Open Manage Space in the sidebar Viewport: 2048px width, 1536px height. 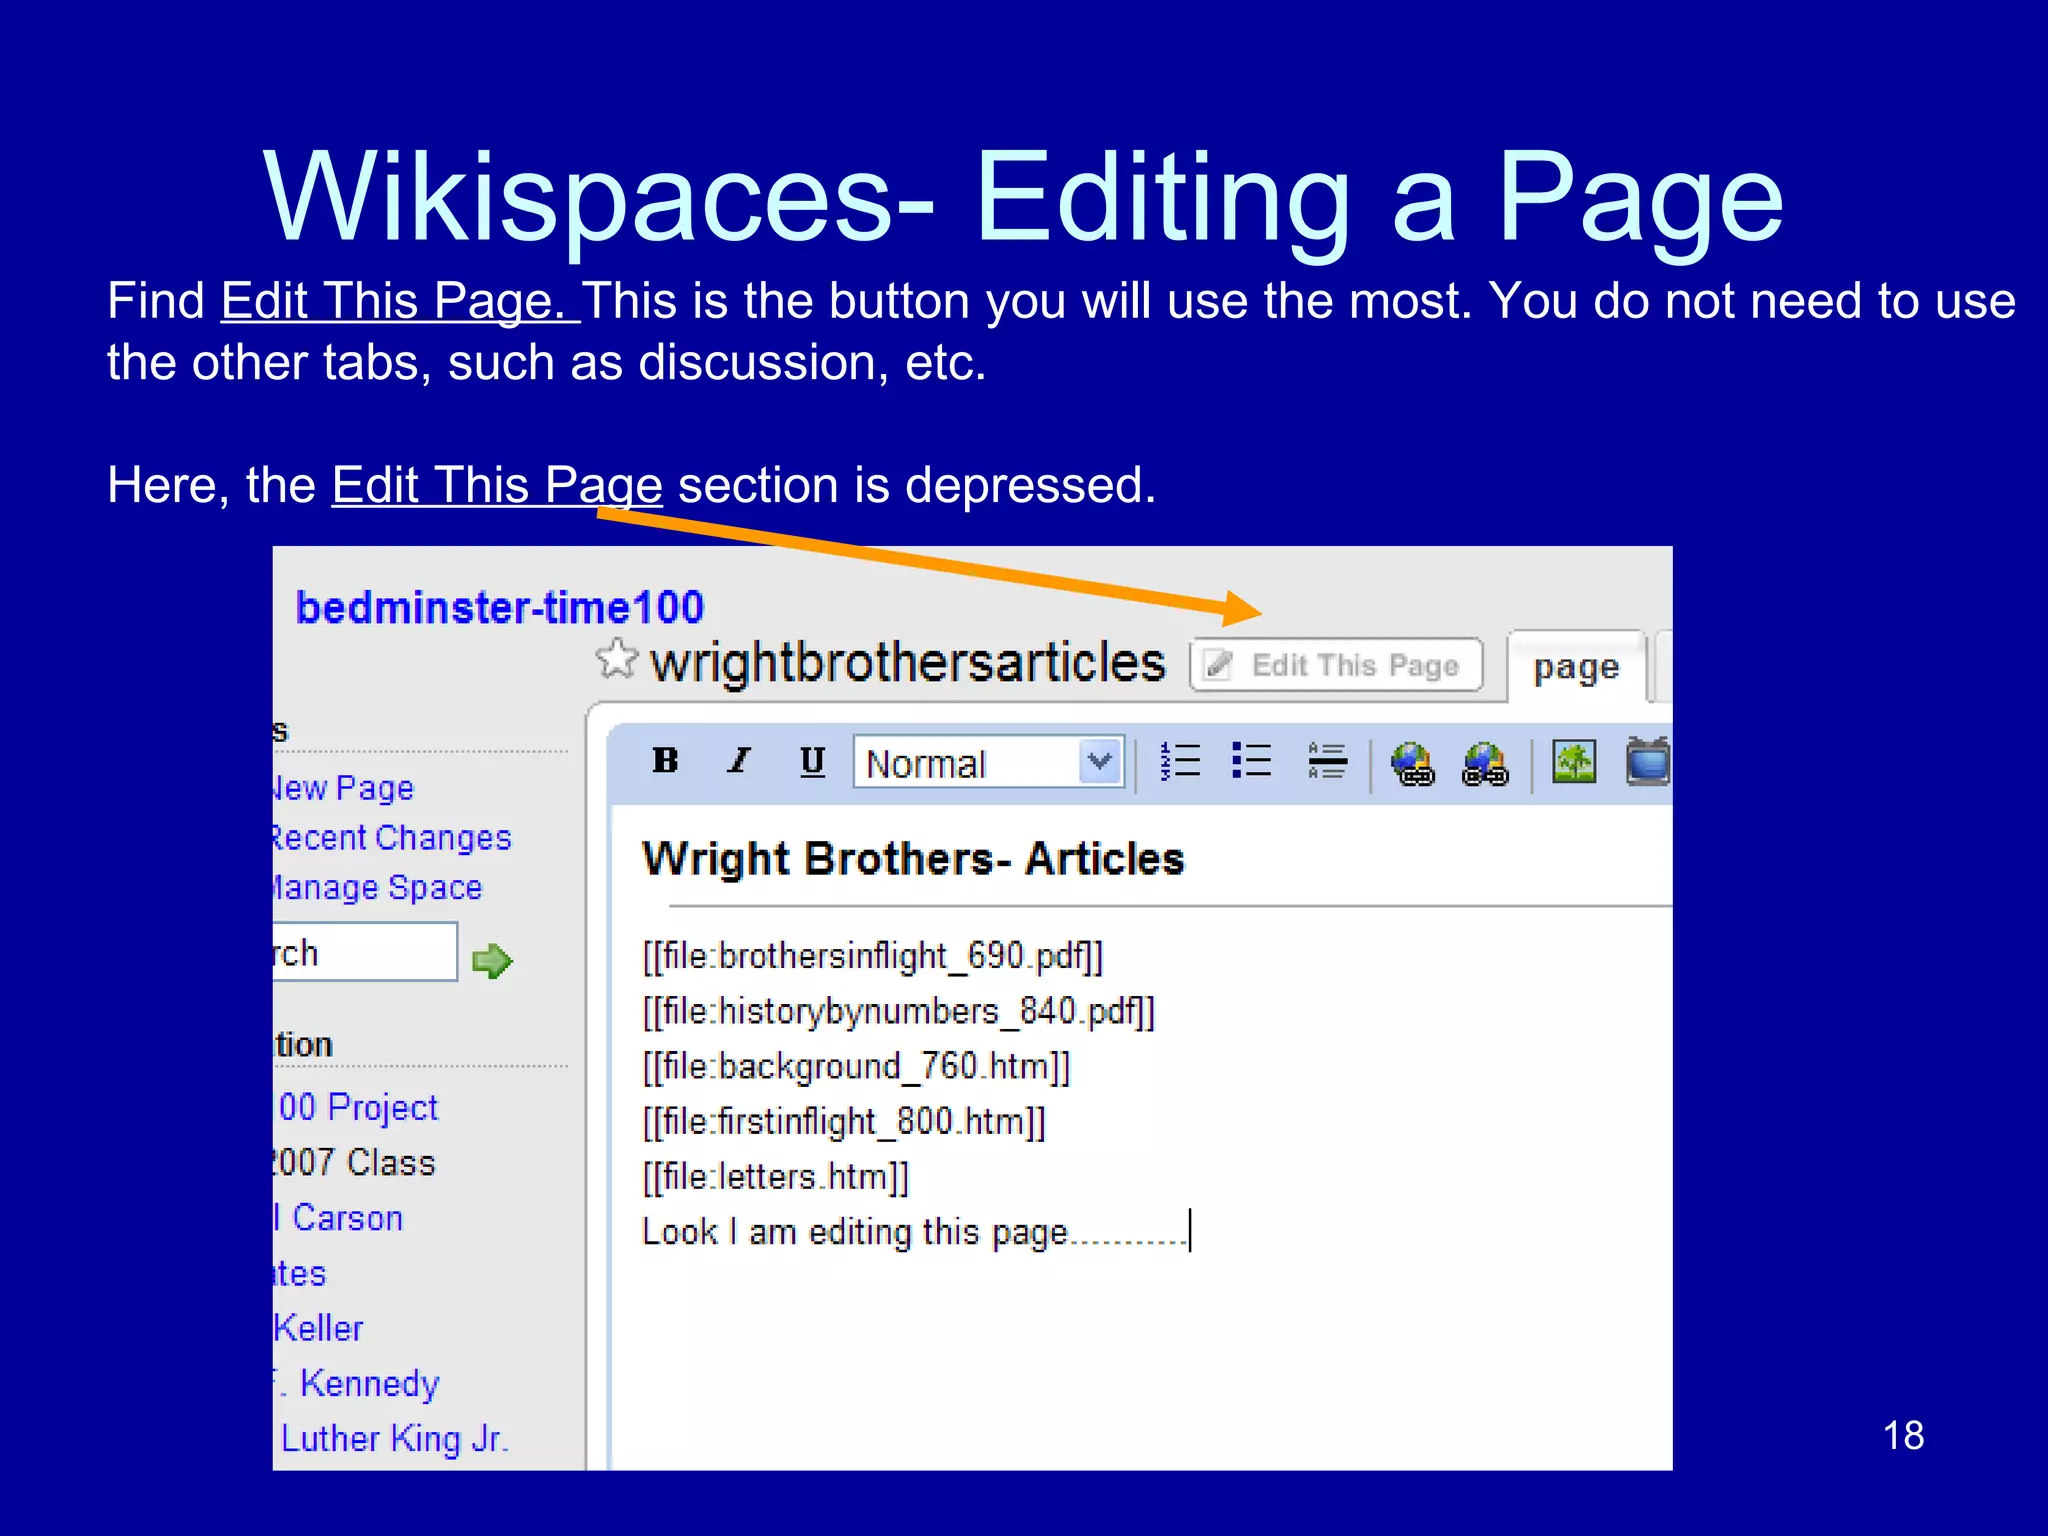click(378, 888)
